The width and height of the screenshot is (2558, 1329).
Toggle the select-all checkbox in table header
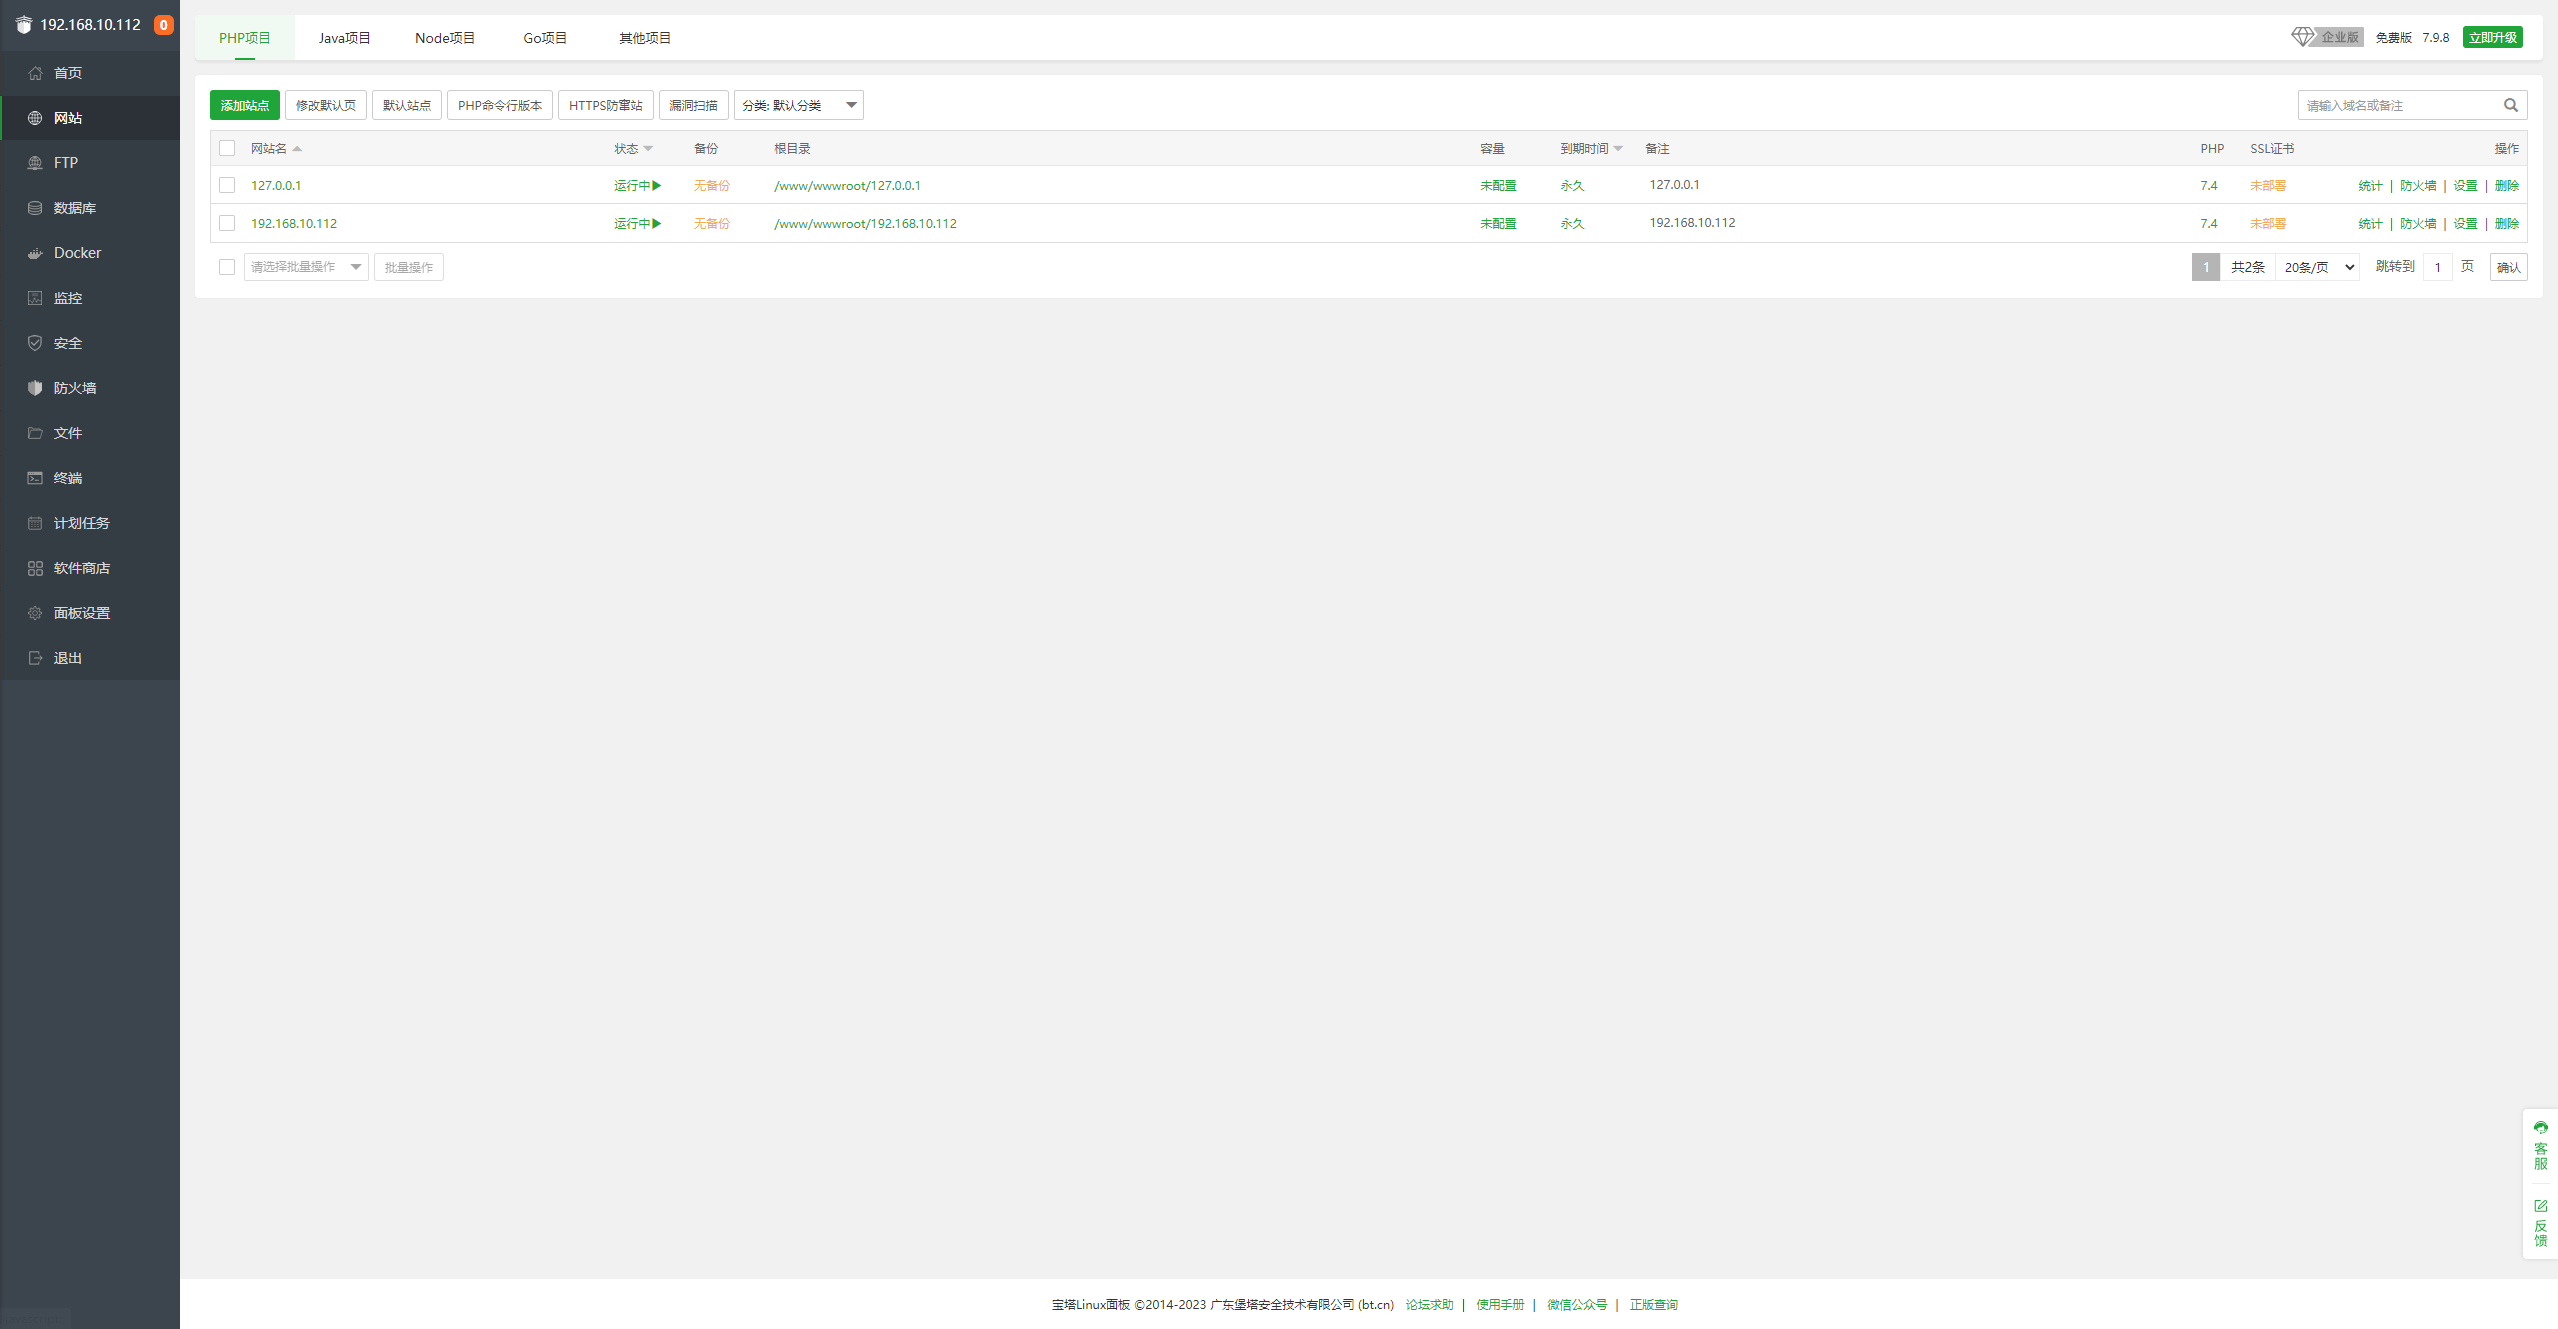tap(227, 148)
